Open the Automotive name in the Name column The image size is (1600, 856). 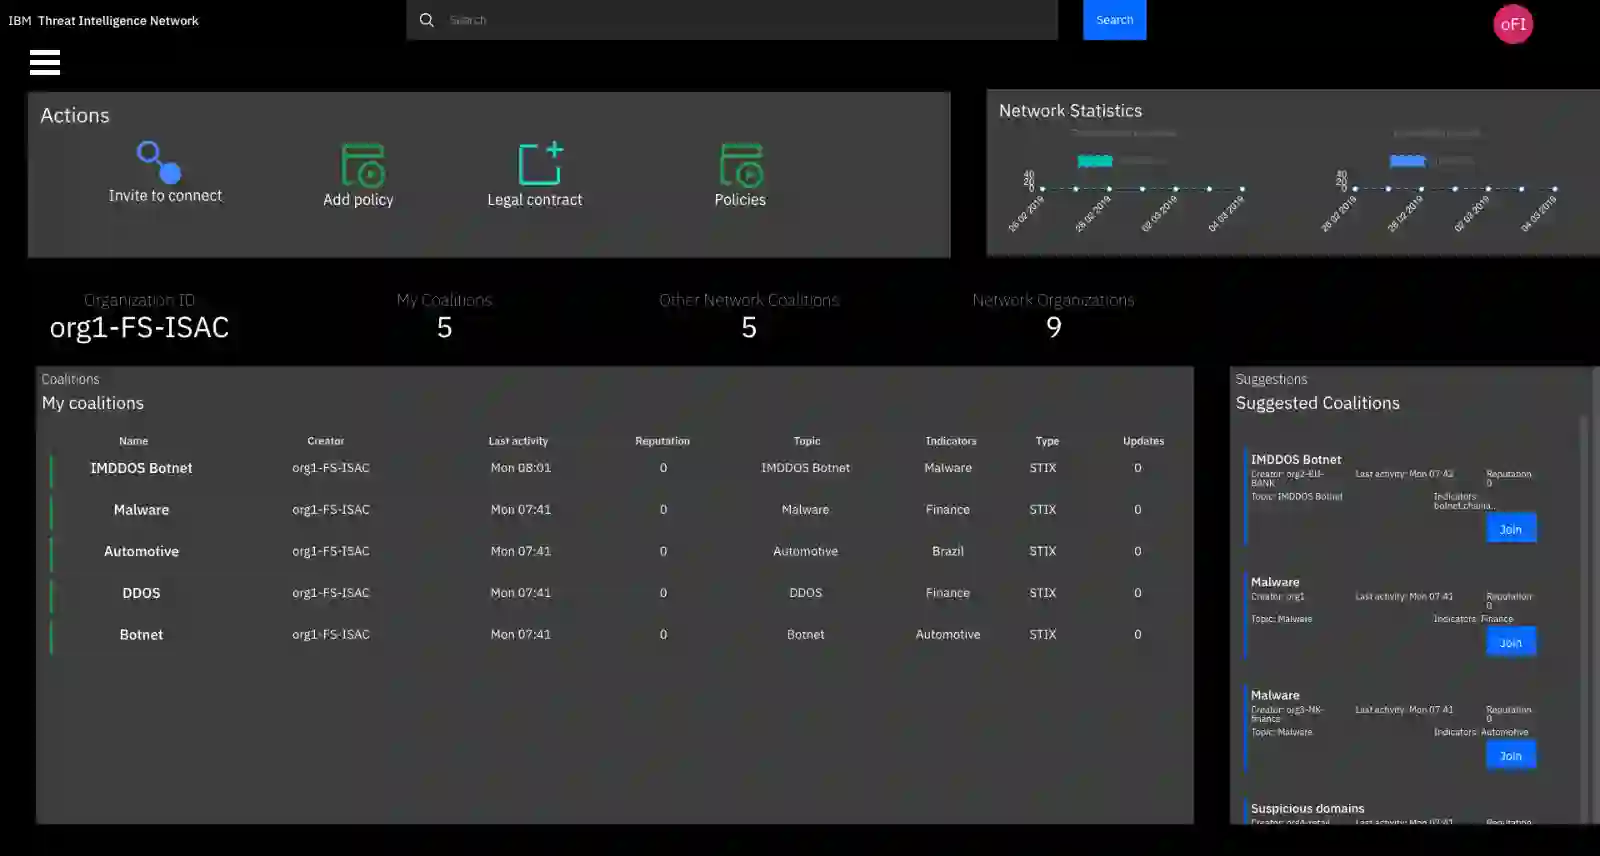point(141,551)
